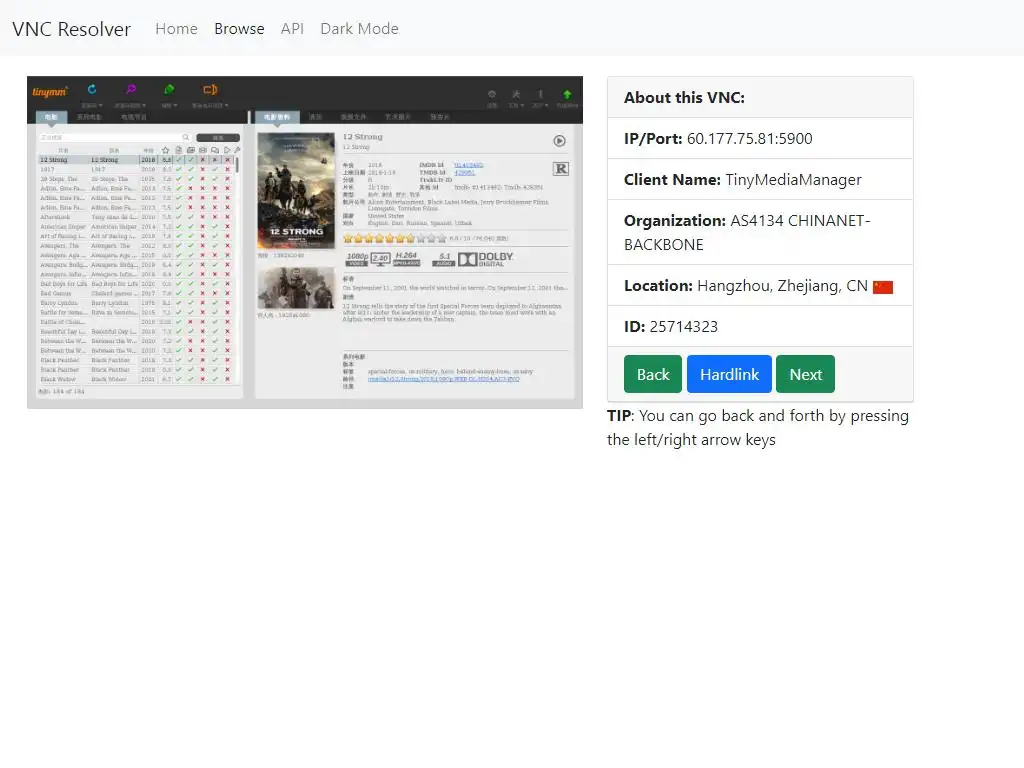Open the TinyMediaManager VNC screenshot
This screenshot has height=768, width=1024.
(305, 242)
